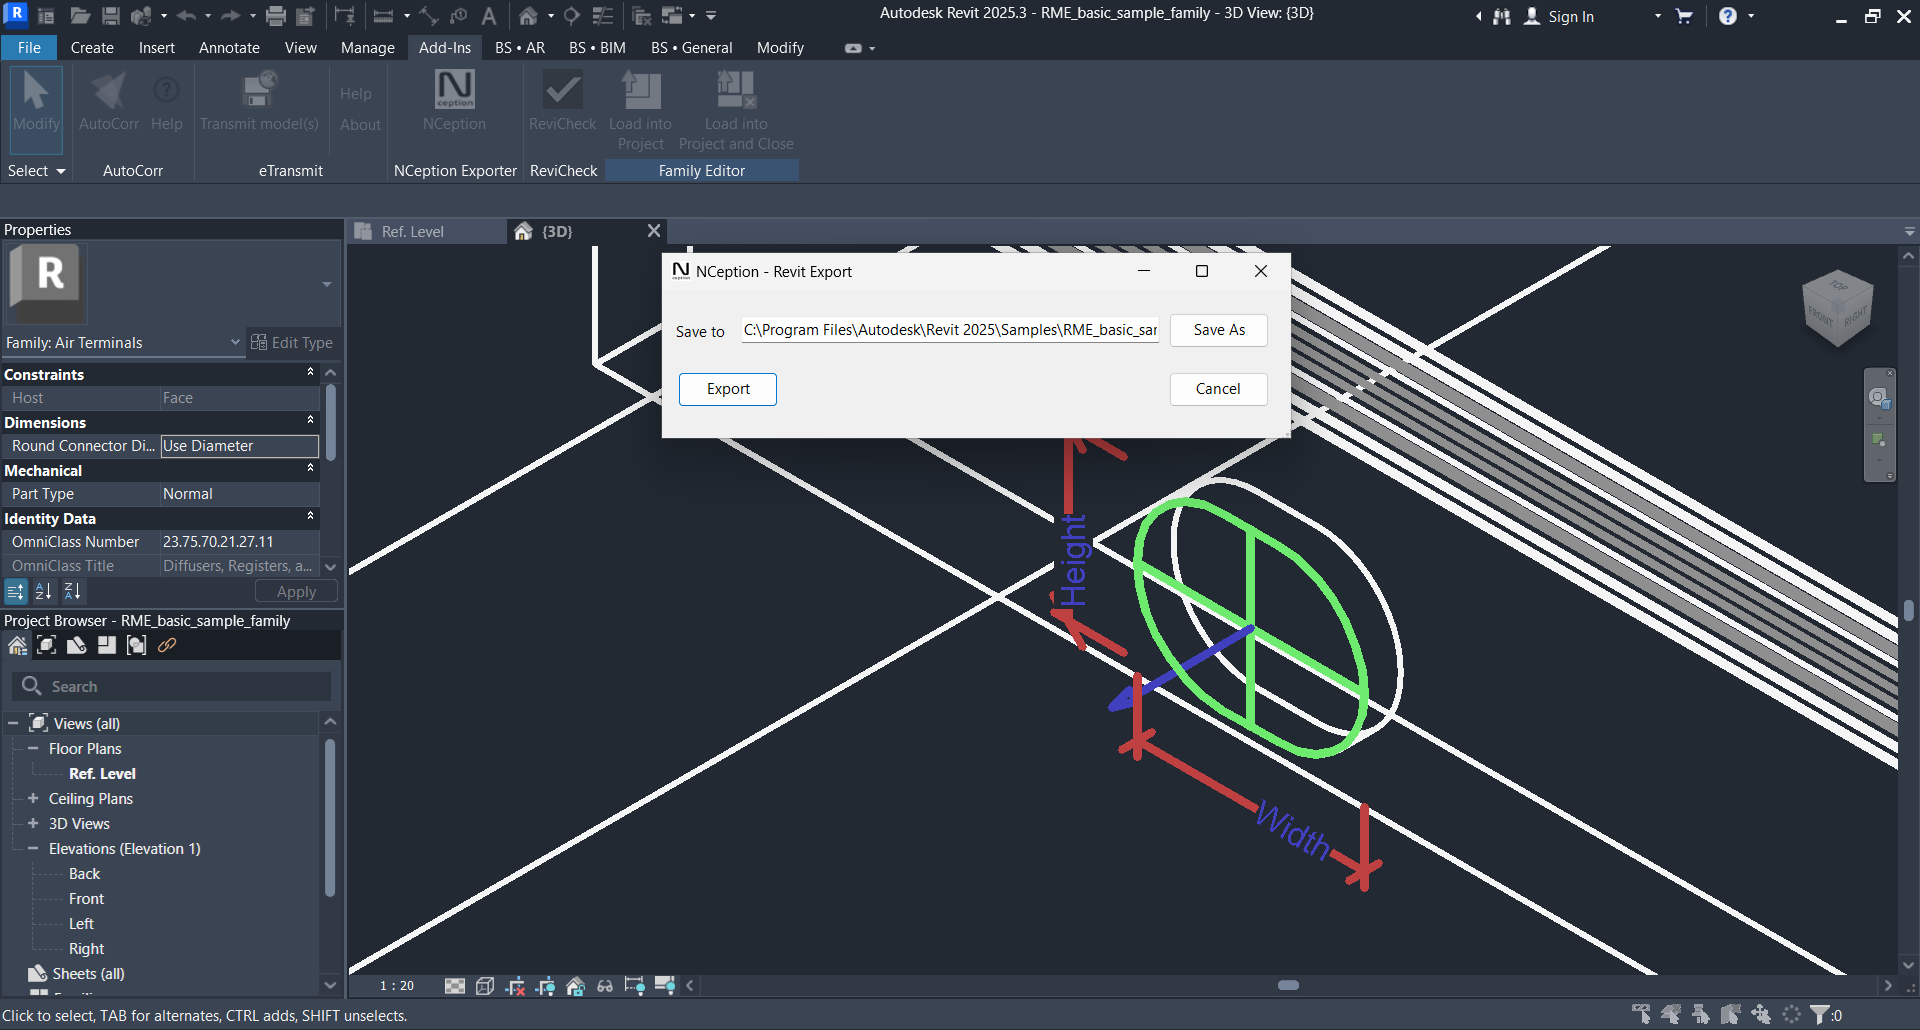This screenshot has height=1030, width=1920.
Task: Click the Load into Project icon
Action: tap(640, 90)
